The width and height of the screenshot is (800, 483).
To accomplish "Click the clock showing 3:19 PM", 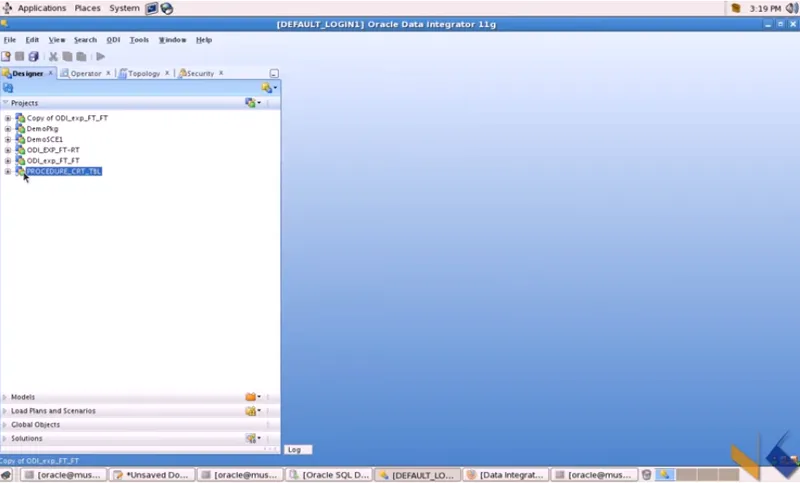I will (x=765, y=8).
